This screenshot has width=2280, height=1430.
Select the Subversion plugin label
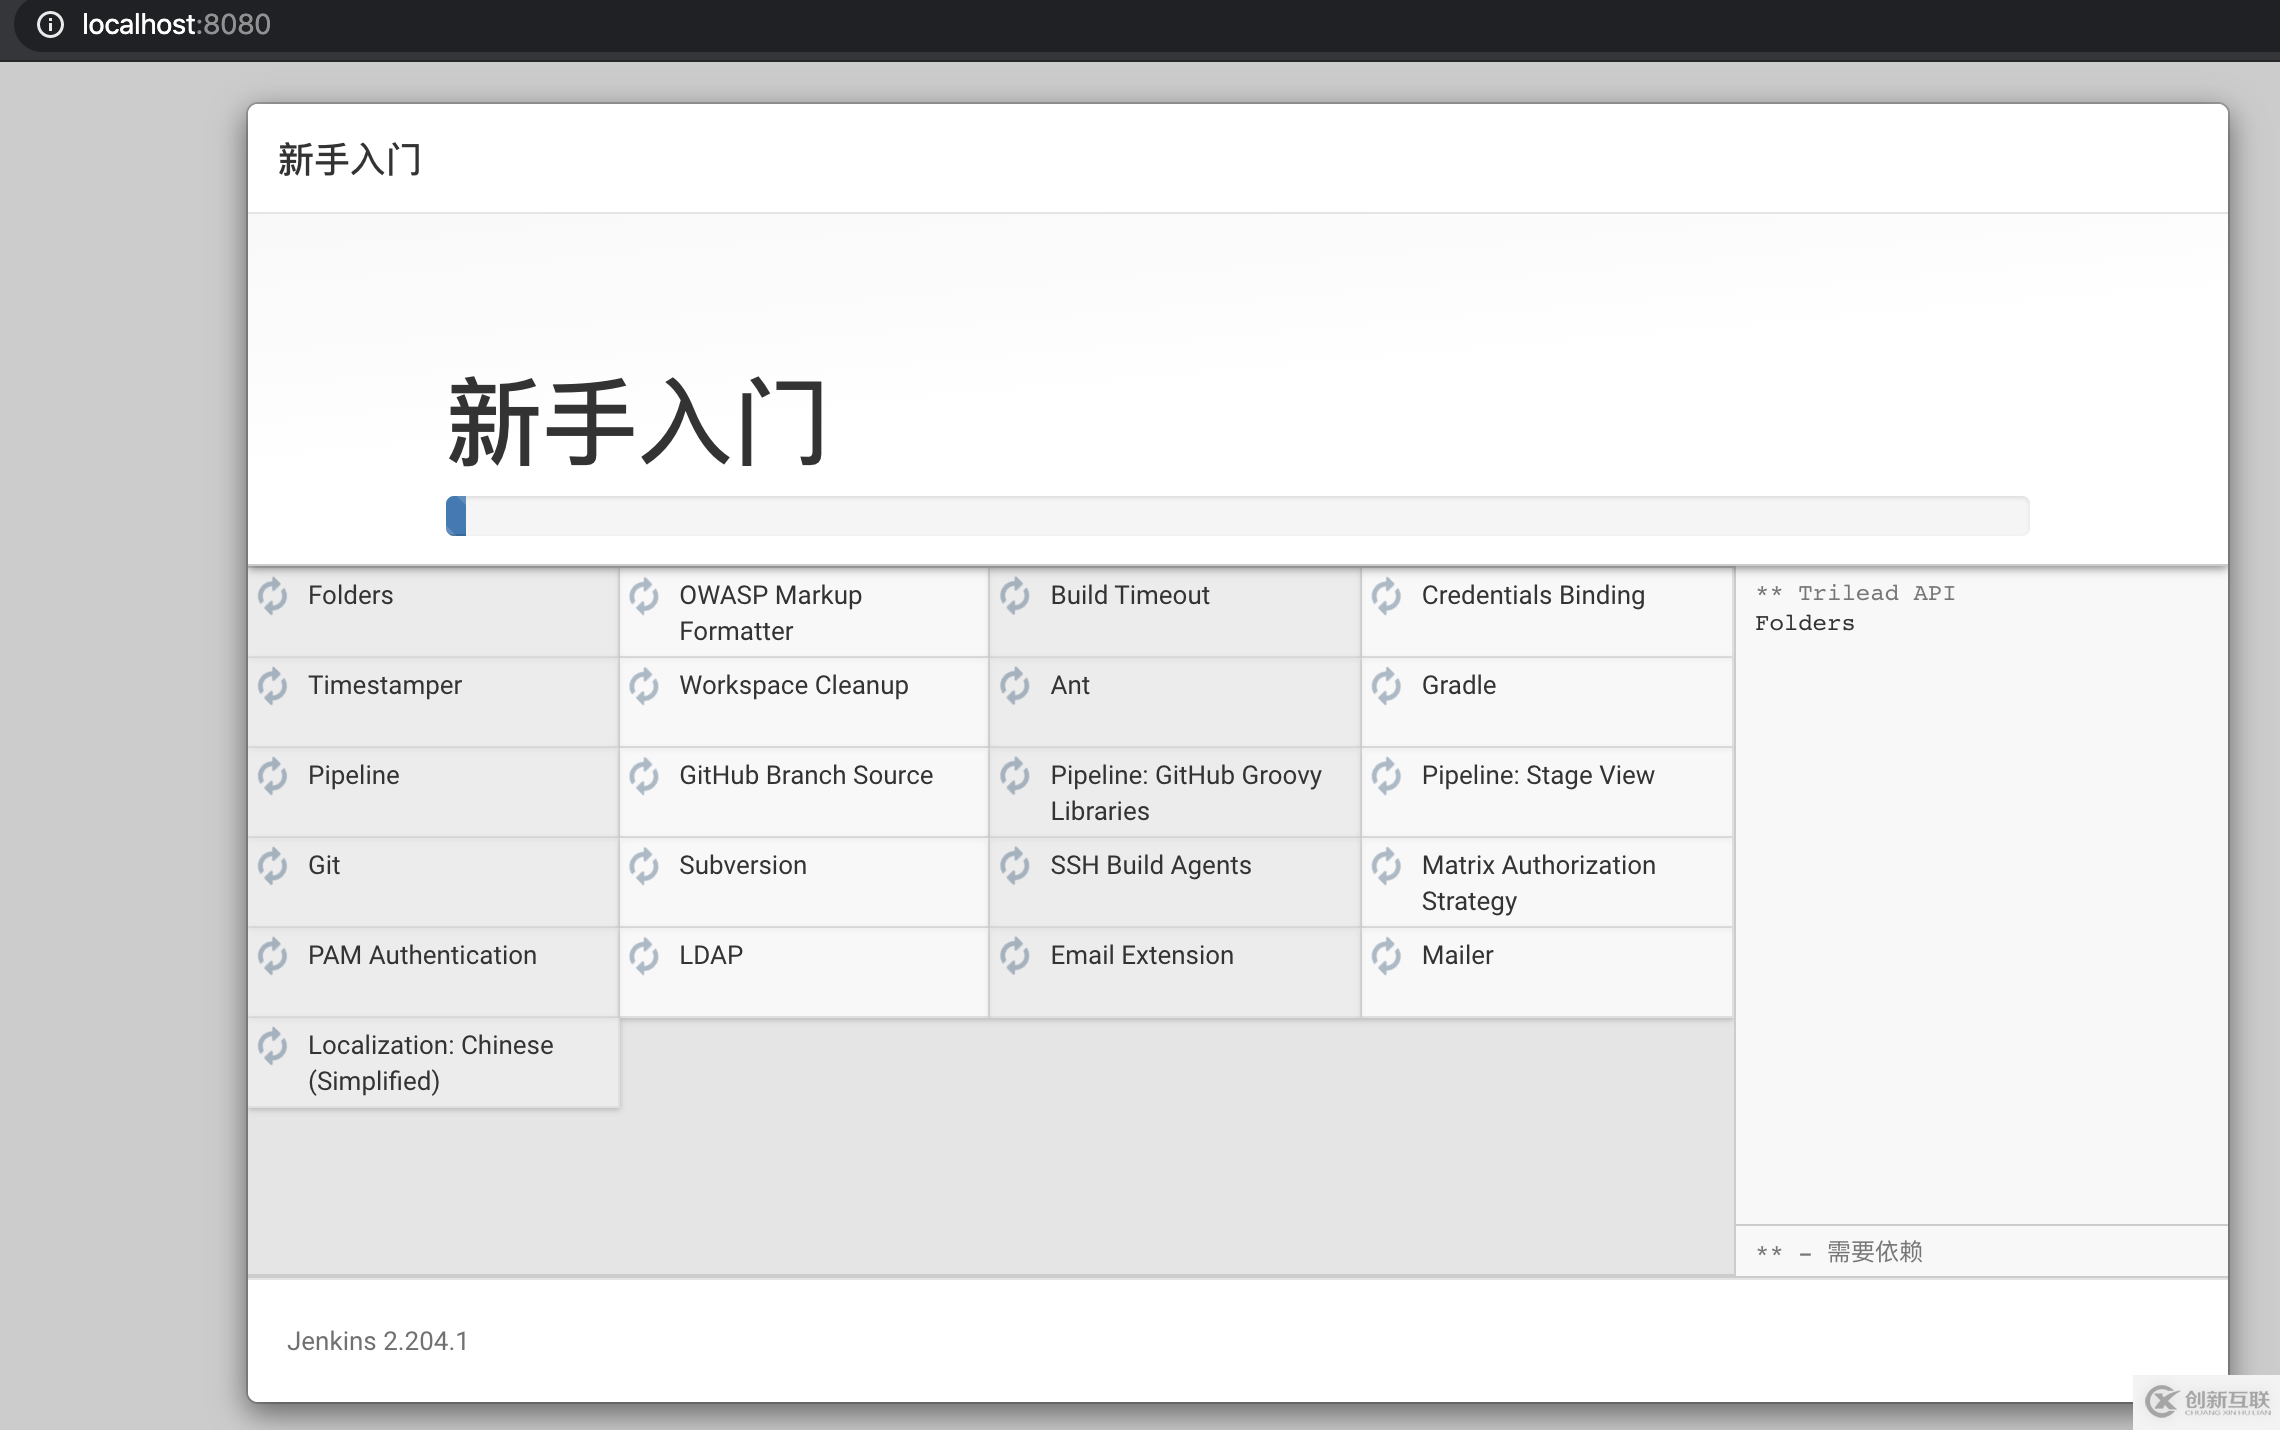point(743,866)
